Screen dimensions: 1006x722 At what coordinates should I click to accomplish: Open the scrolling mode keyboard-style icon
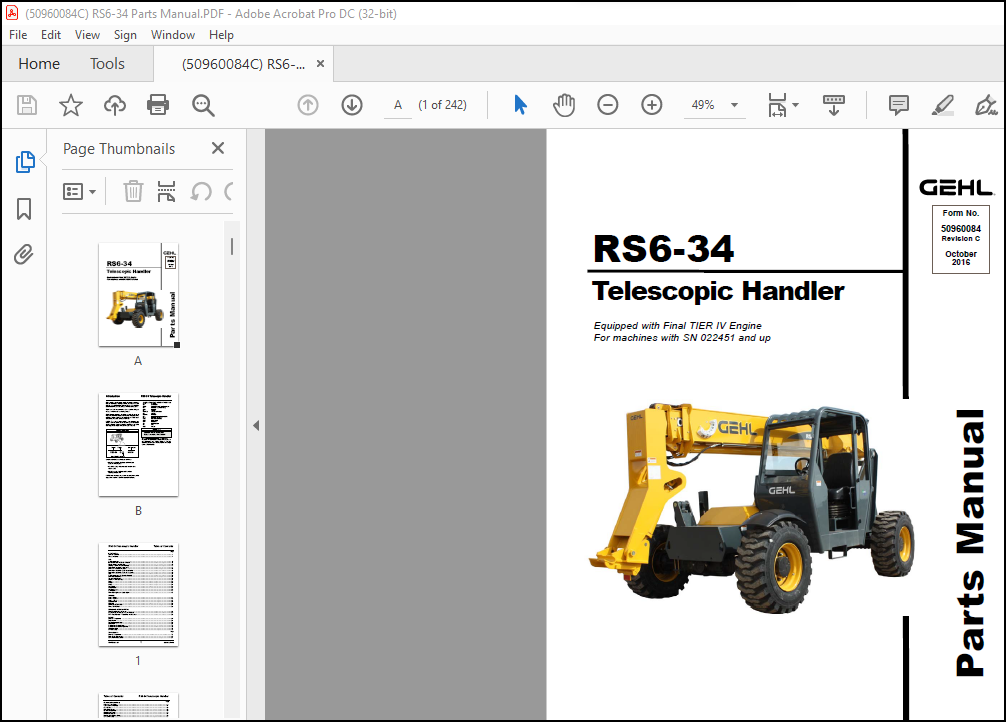833,105
